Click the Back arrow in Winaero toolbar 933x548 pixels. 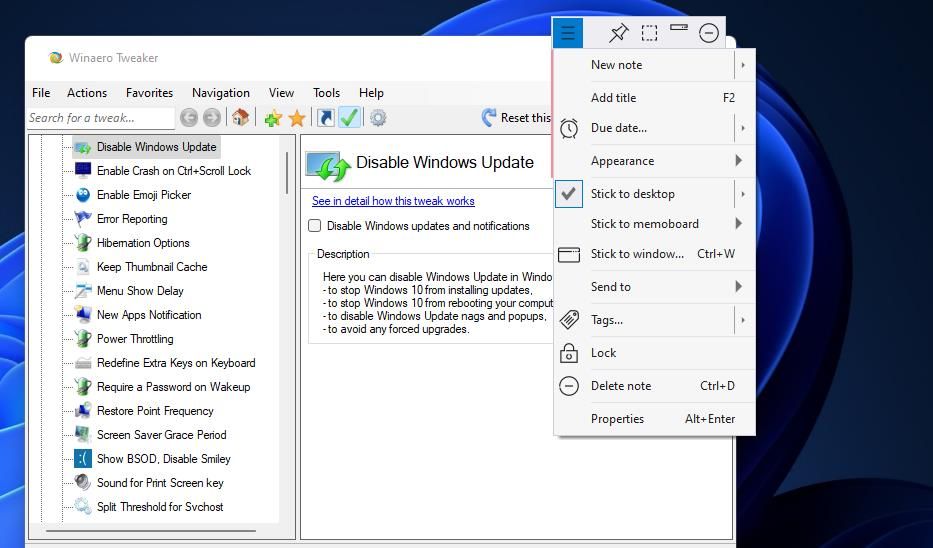tap(189, 118)
